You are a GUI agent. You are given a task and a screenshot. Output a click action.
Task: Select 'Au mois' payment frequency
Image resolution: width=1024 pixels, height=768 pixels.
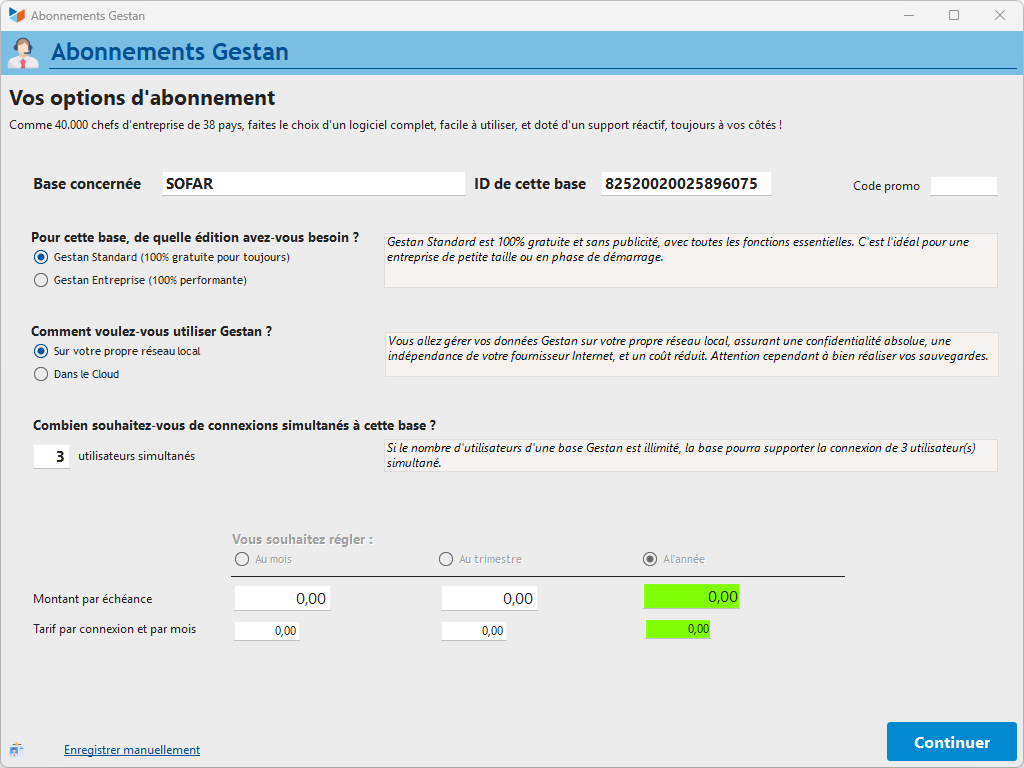[241, 559]
